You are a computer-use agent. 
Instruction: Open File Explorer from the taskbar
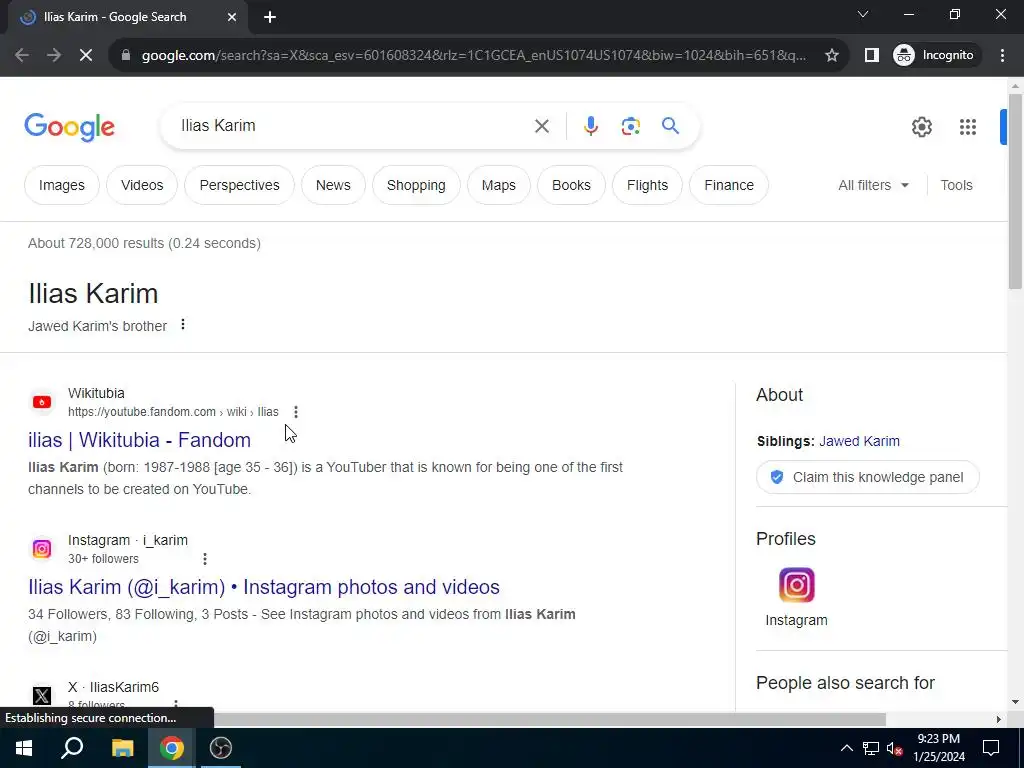[122, 748]
